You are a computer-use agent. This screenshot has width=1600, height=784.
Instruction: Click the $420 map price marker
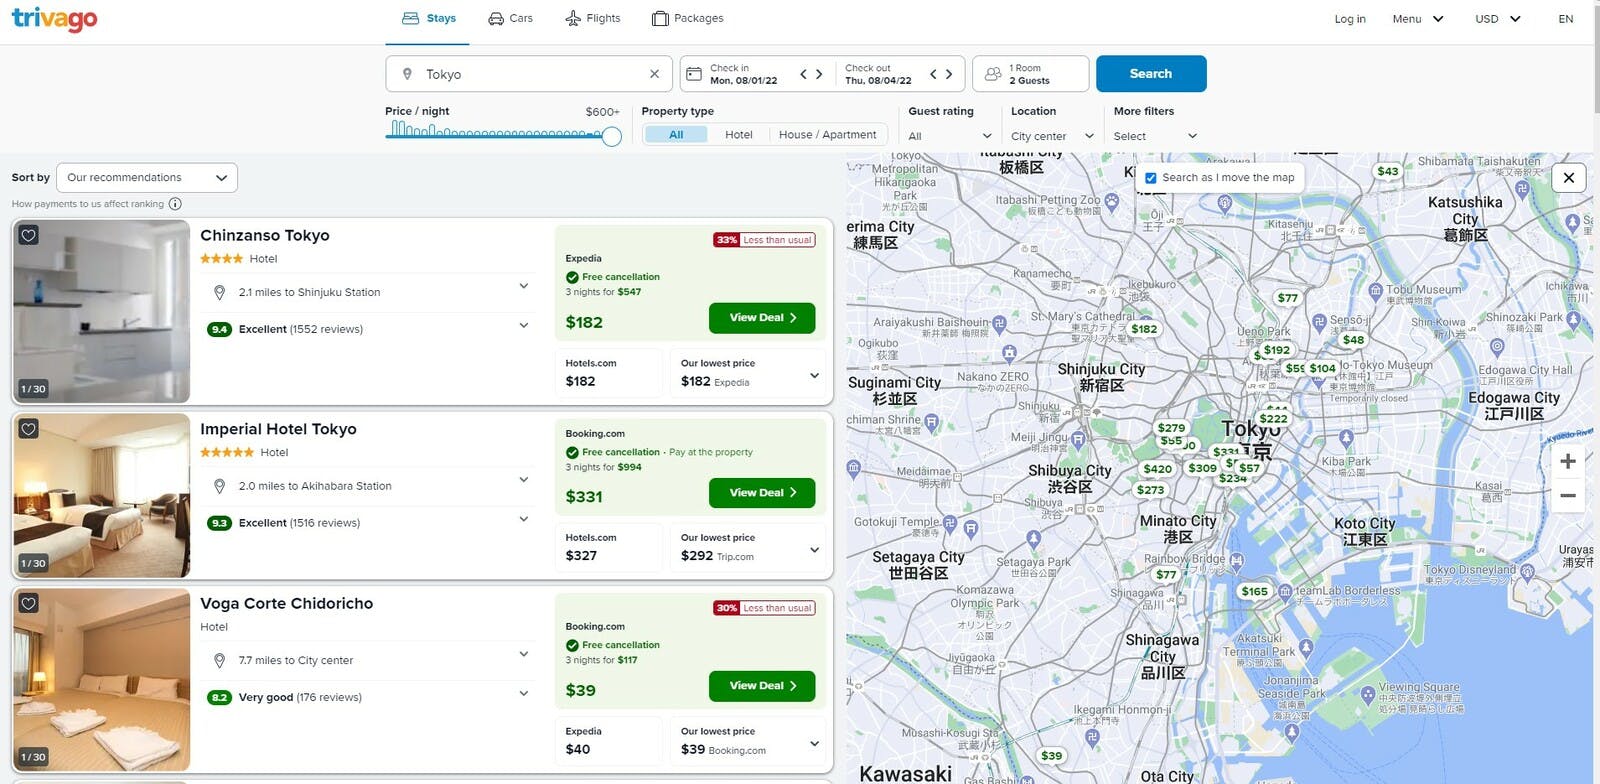click(x=1157, y=468)
